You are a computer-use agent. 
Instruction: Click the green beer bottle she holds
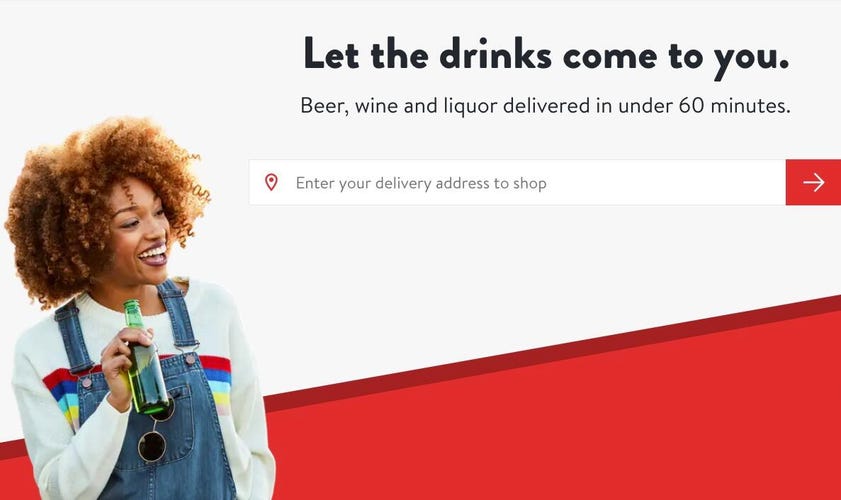pyautogui.click(x=144, y=358)
